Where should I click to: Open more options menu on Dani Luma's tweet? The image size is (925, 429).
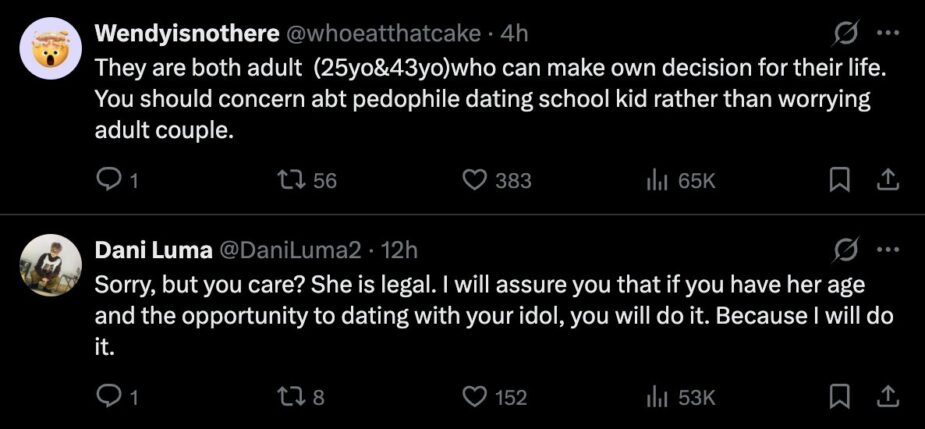[x=888, y=251]
